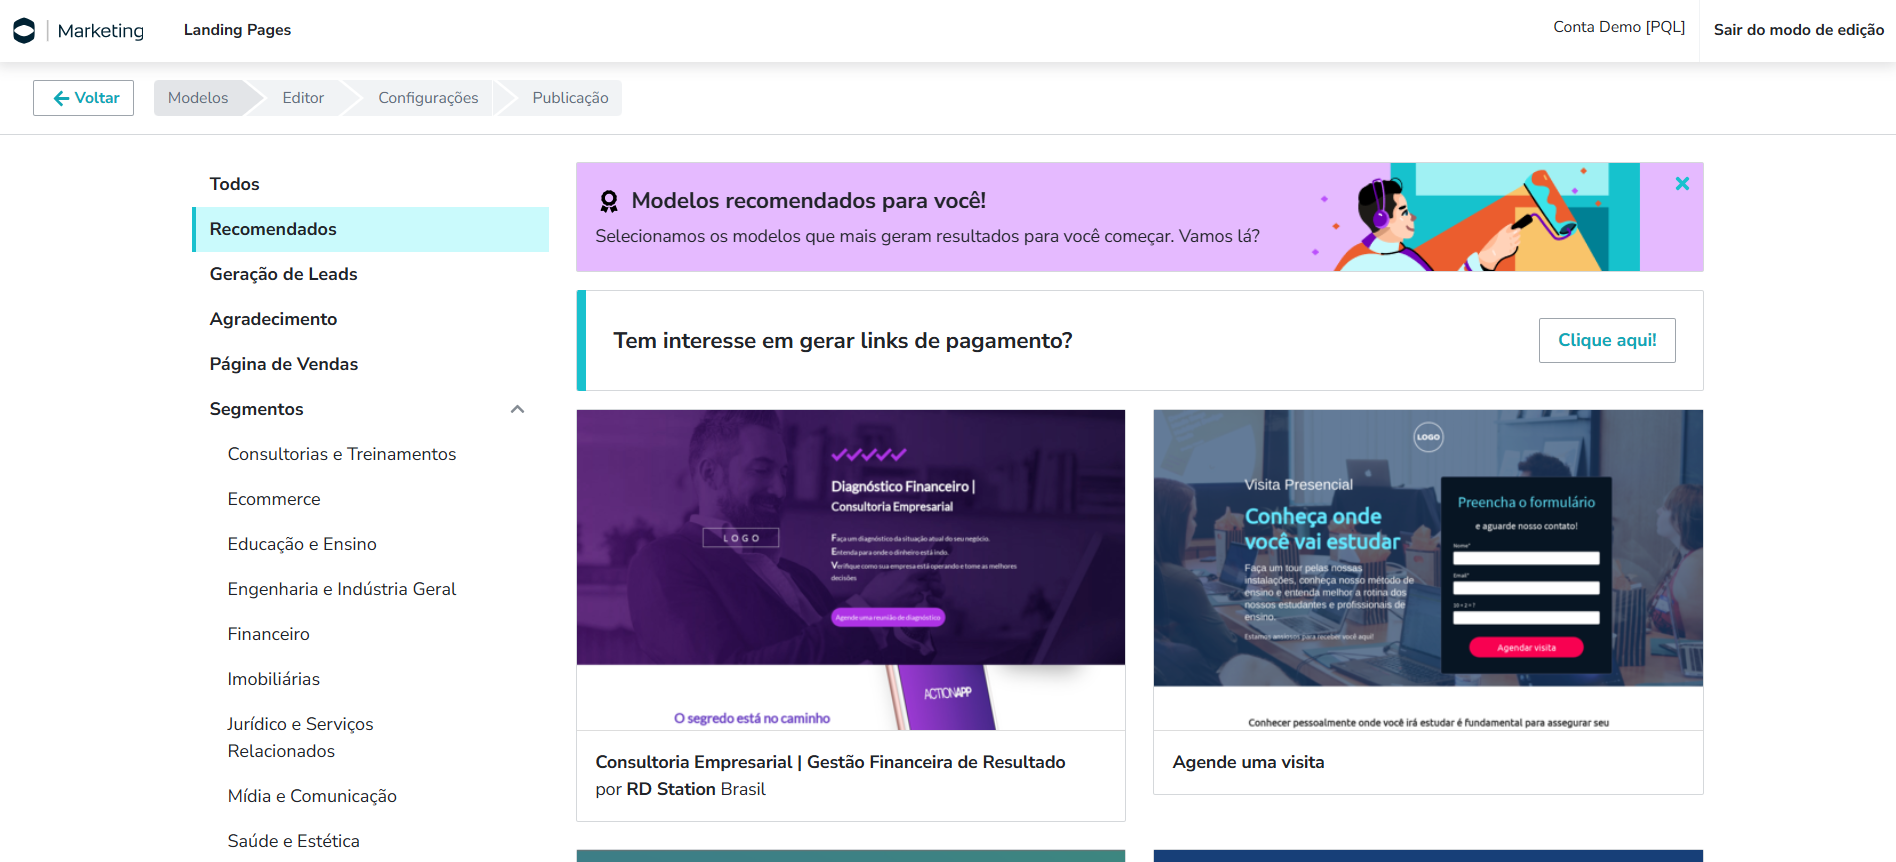Click the Clique aqui! payment links button

click(x=1607, y=340)
